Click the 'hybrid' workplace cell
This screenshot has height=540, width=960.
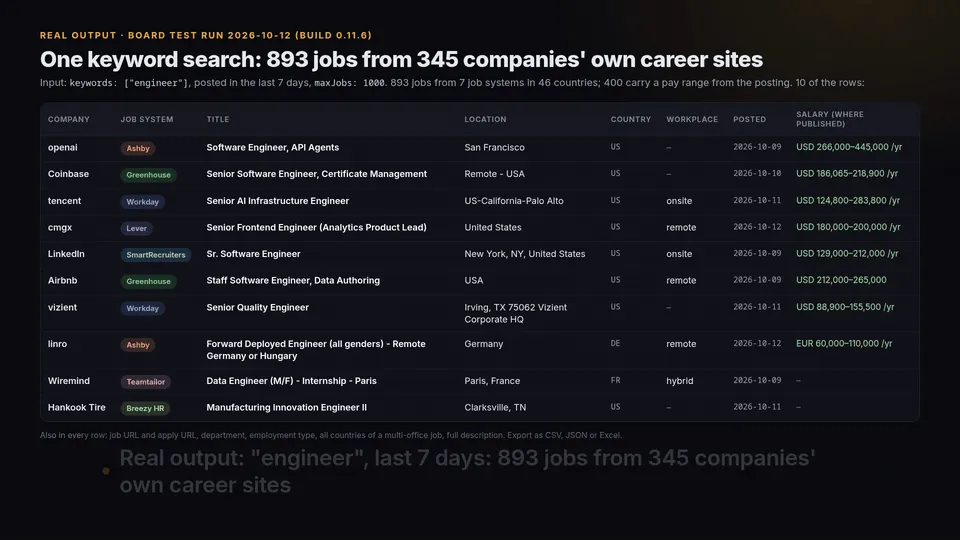680,381
